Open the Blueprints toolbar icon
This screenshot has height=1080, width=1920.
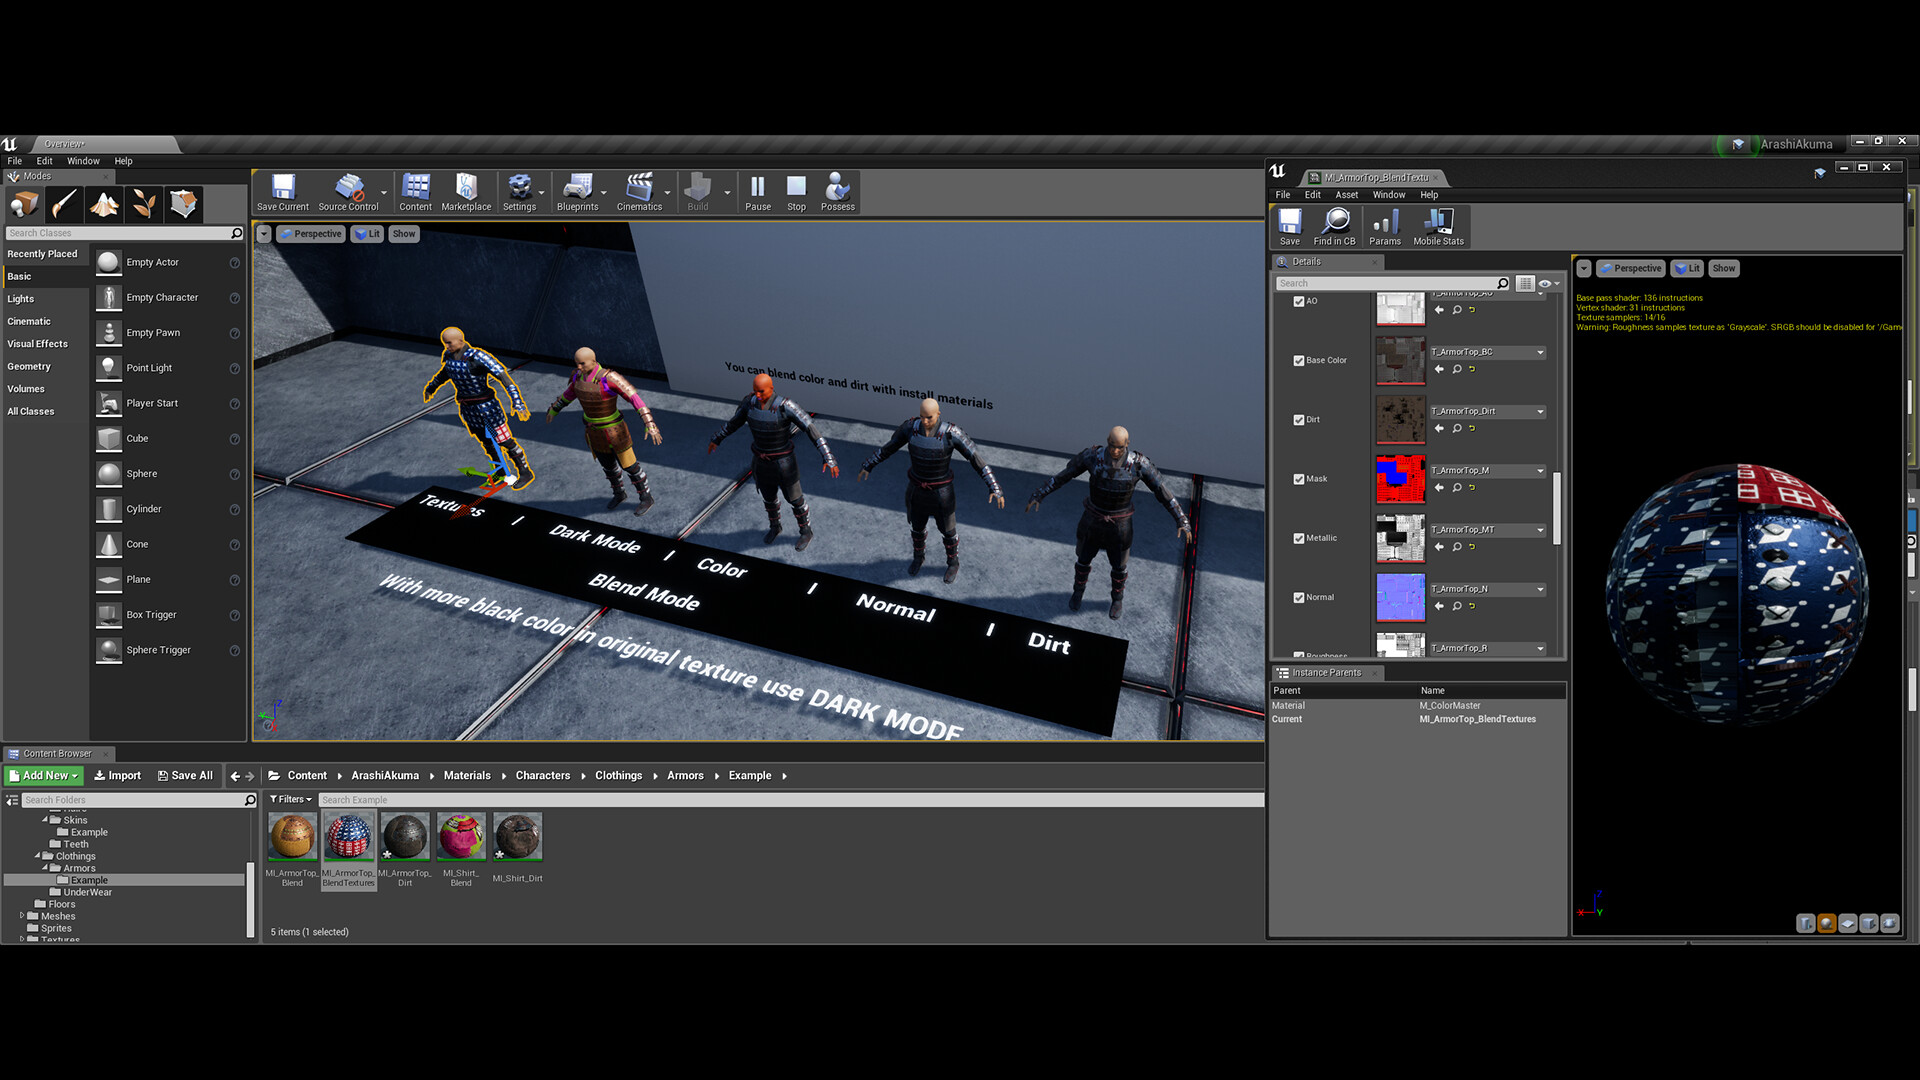click(577, 191)
